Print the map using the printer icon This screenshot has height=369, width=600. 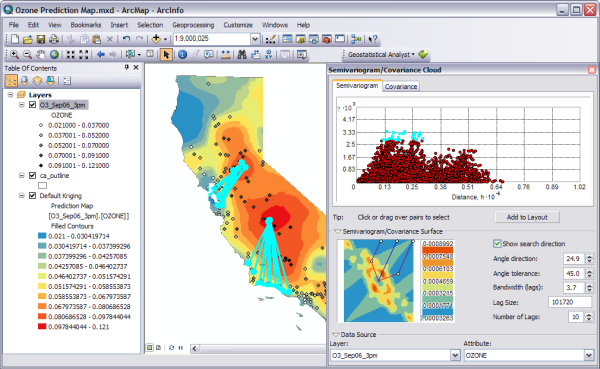click(x=54, y=39)
